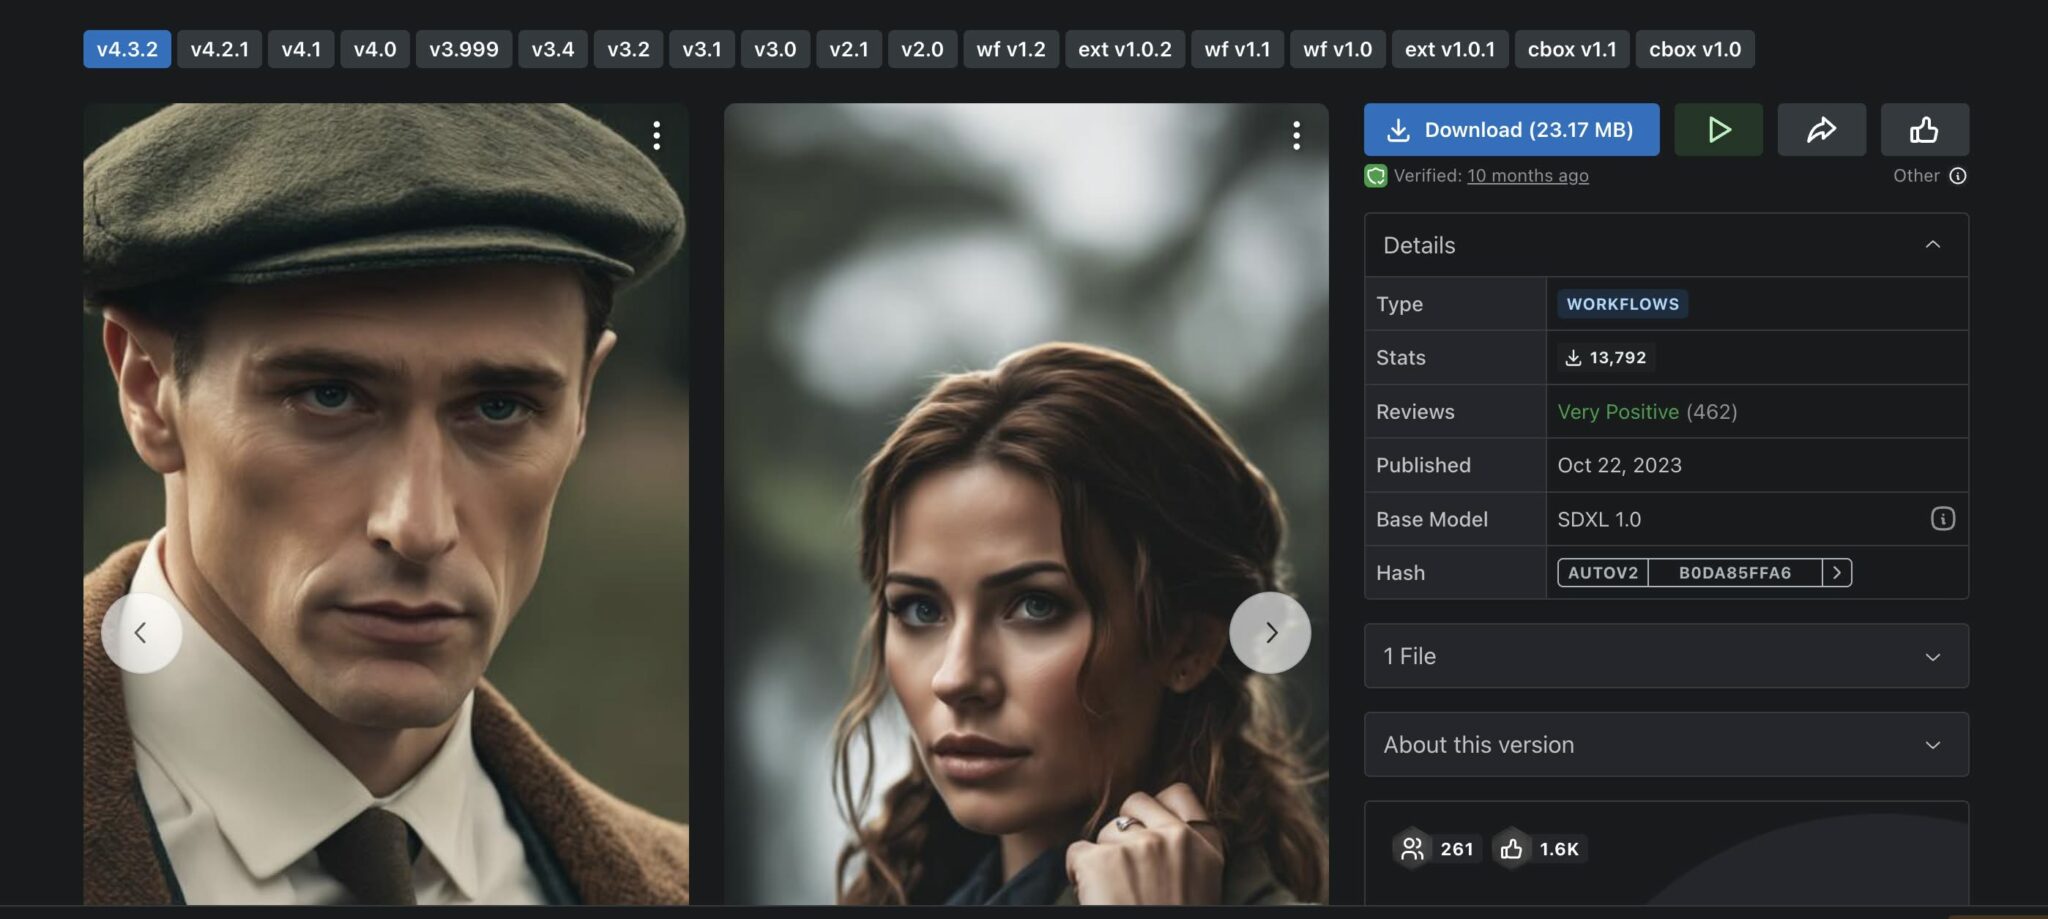Click the share arrow icon button
This screenshot has width=2048, height=919.
1821,130
